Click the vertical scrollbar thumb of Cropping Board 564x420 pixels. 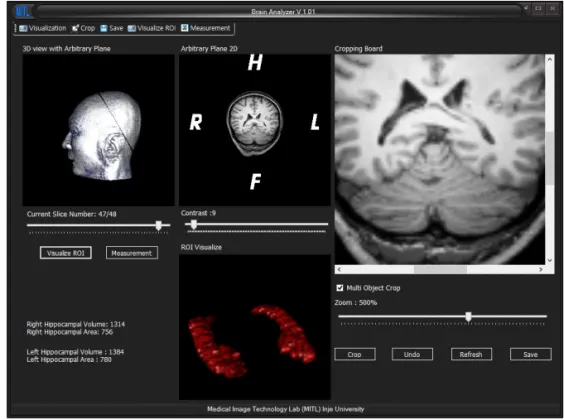coord(550,159)
